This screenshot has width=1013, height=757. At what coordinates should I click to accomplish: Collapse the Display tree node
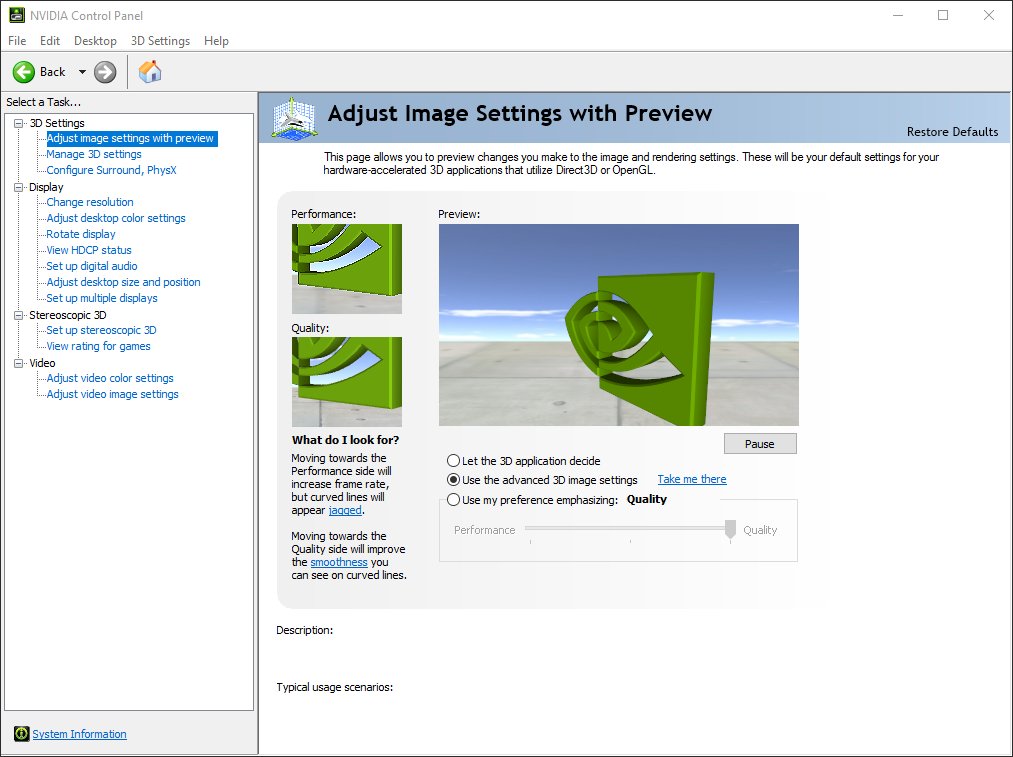(x=19, y=187)
